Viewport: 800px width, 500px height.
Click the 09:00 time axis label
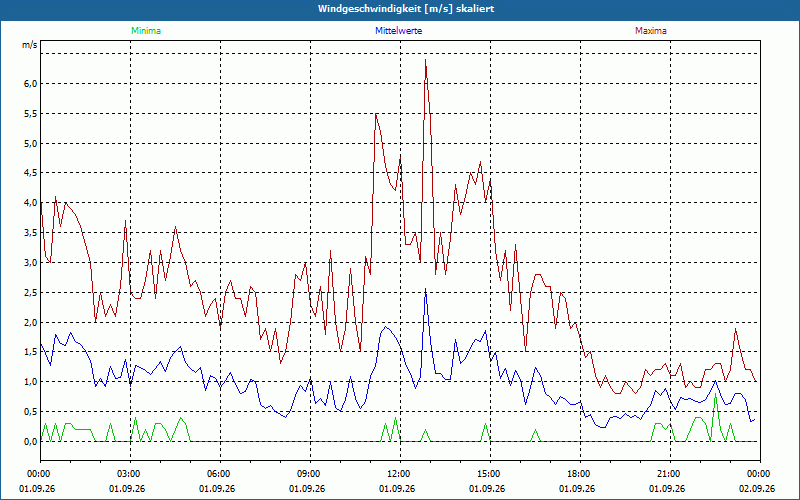tap(310, 474)
